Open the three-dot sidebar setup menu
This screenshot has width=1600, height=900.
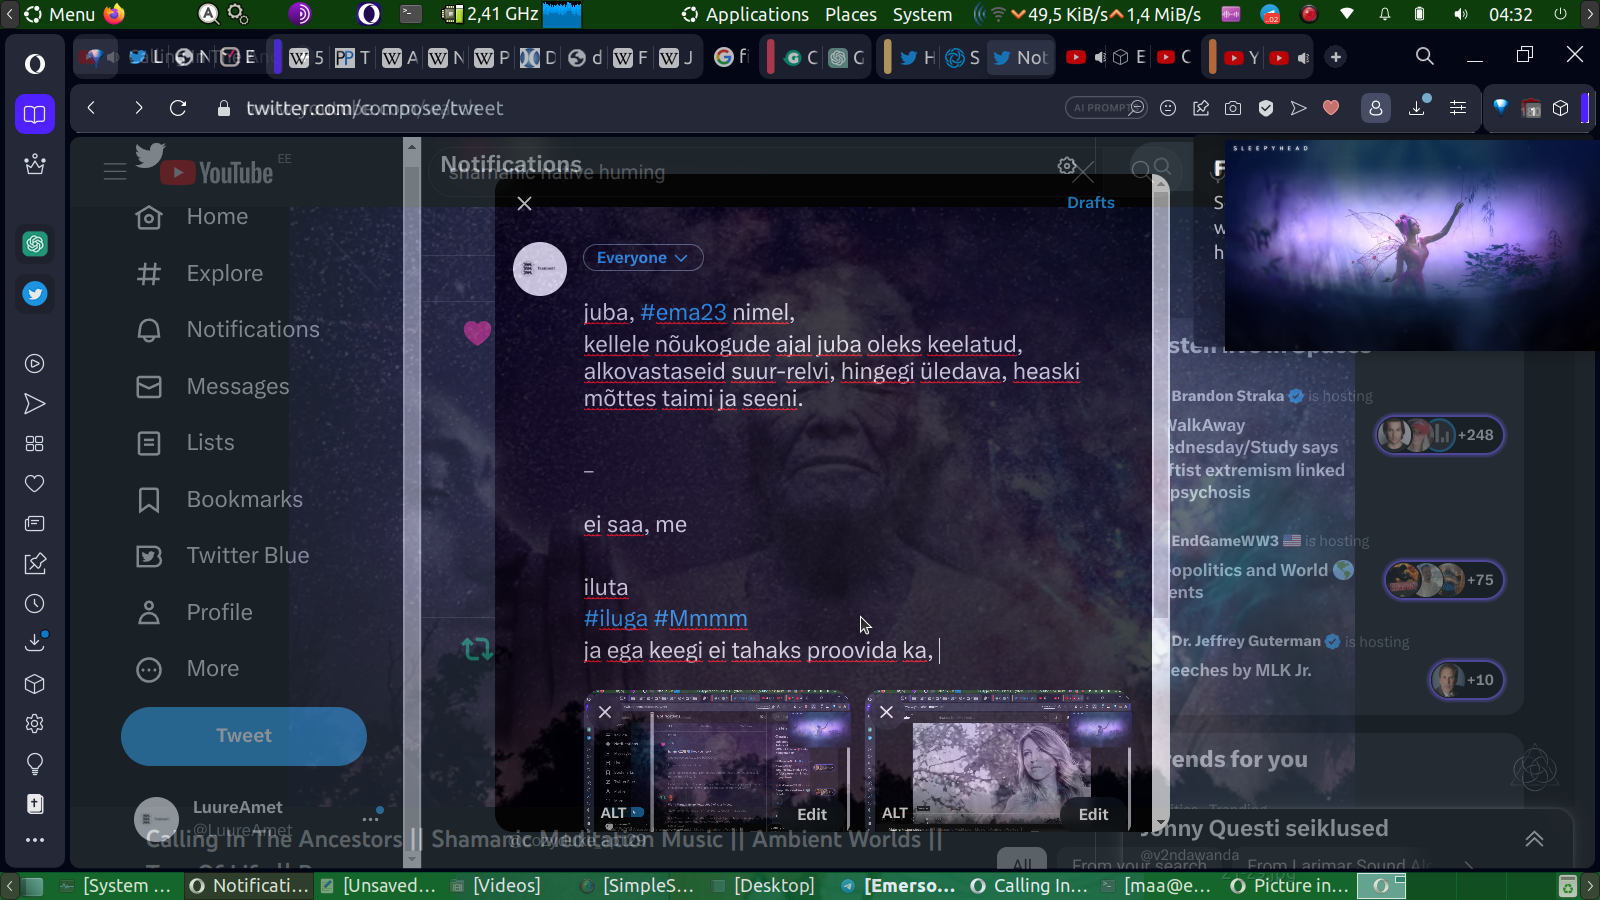tap(35, 840)
